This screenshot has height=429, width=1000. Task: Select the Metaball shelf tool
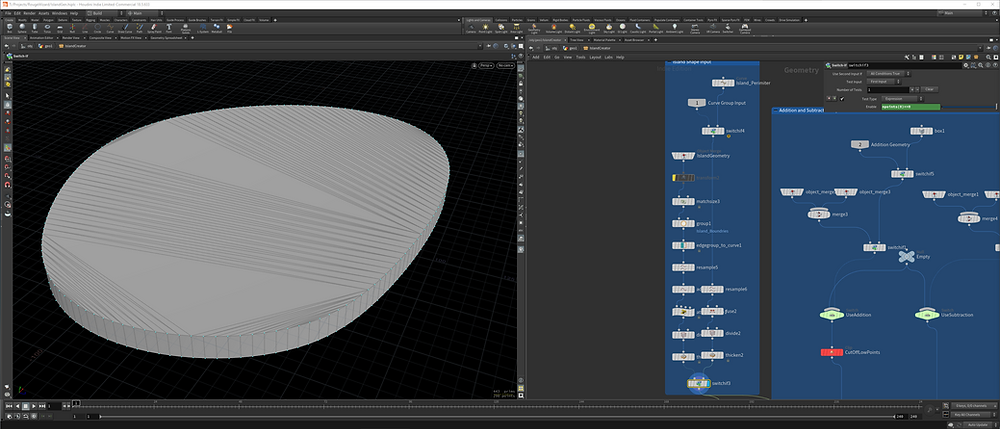click(216, 27)
